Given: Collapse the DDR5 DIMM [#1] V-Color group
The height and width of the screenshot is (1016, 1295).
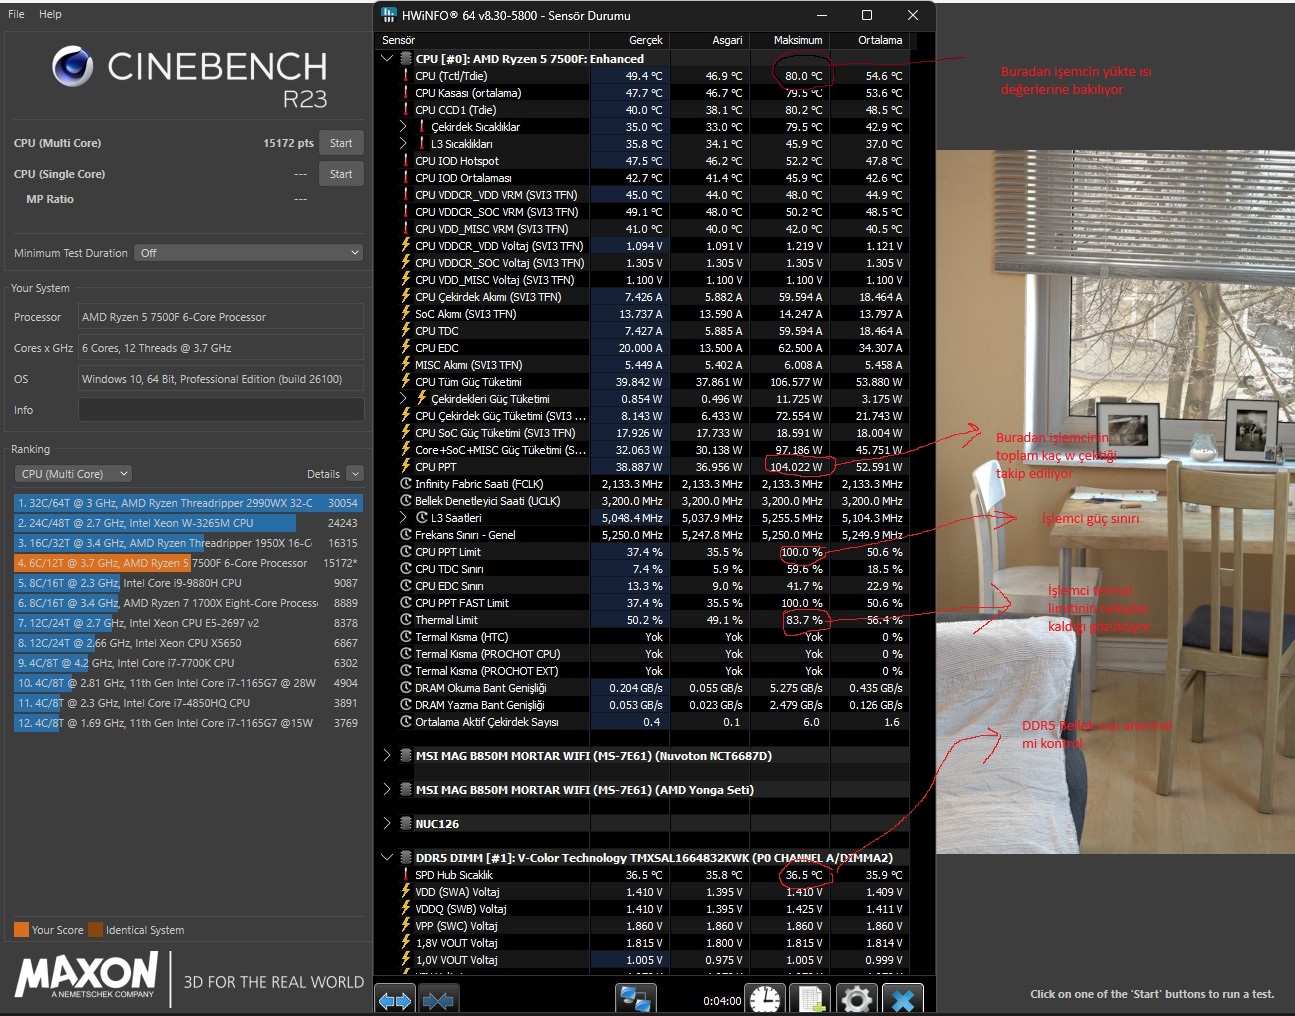Looking at the screenshot, I should pos(387,858).
